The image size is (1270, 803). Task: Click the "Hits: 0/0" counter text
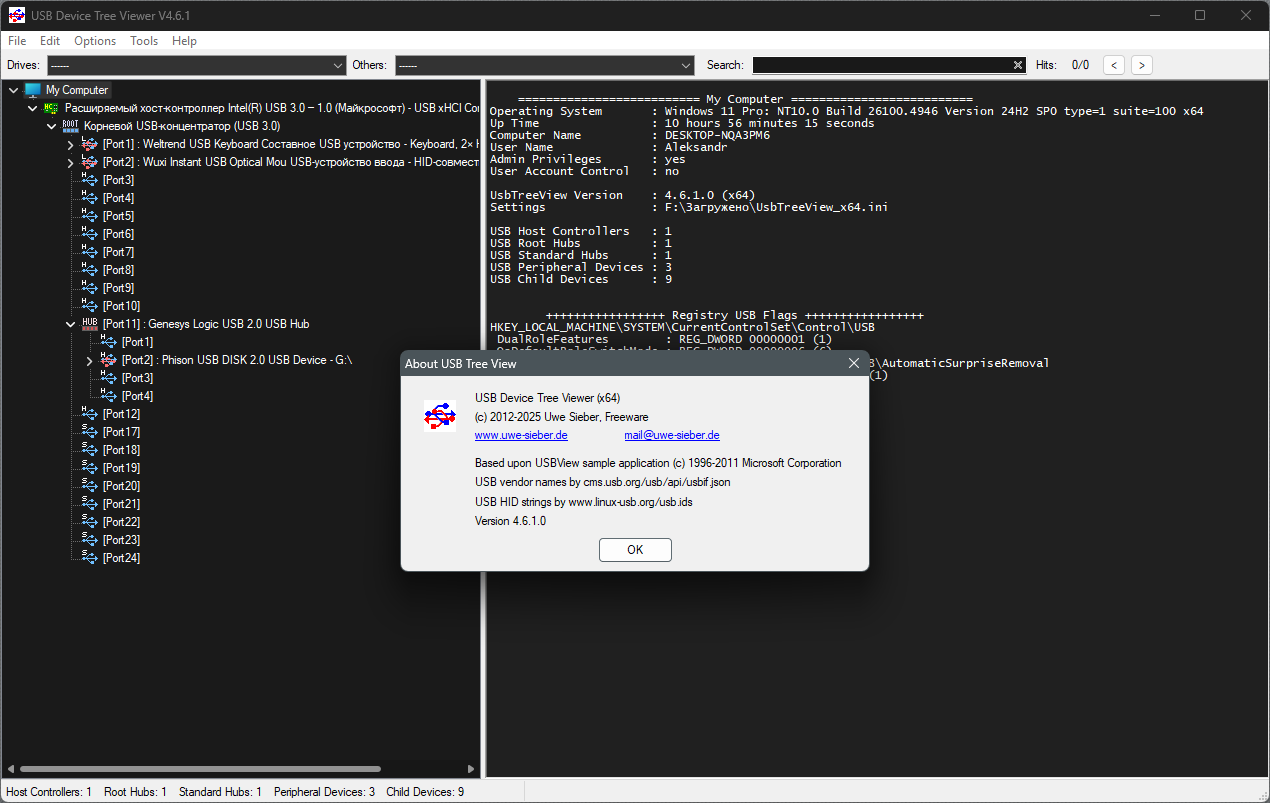1062,65
